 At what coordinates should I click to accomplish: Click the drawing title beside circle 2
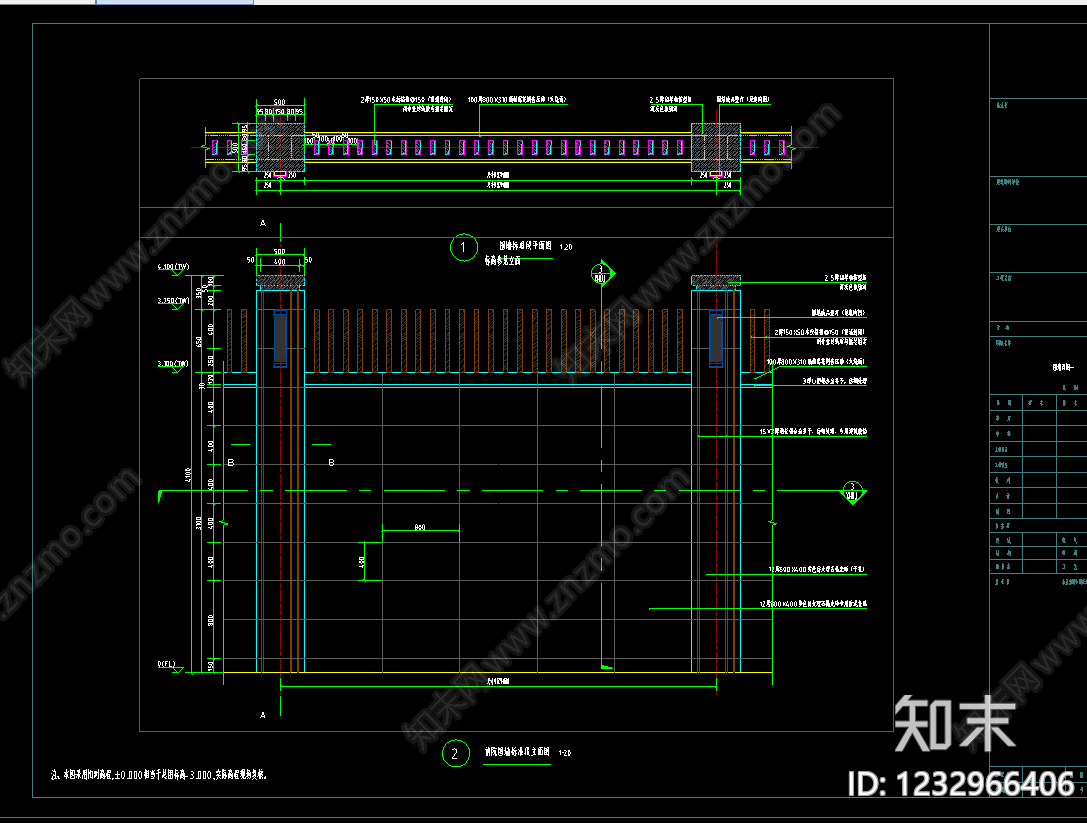click(517, 752)
